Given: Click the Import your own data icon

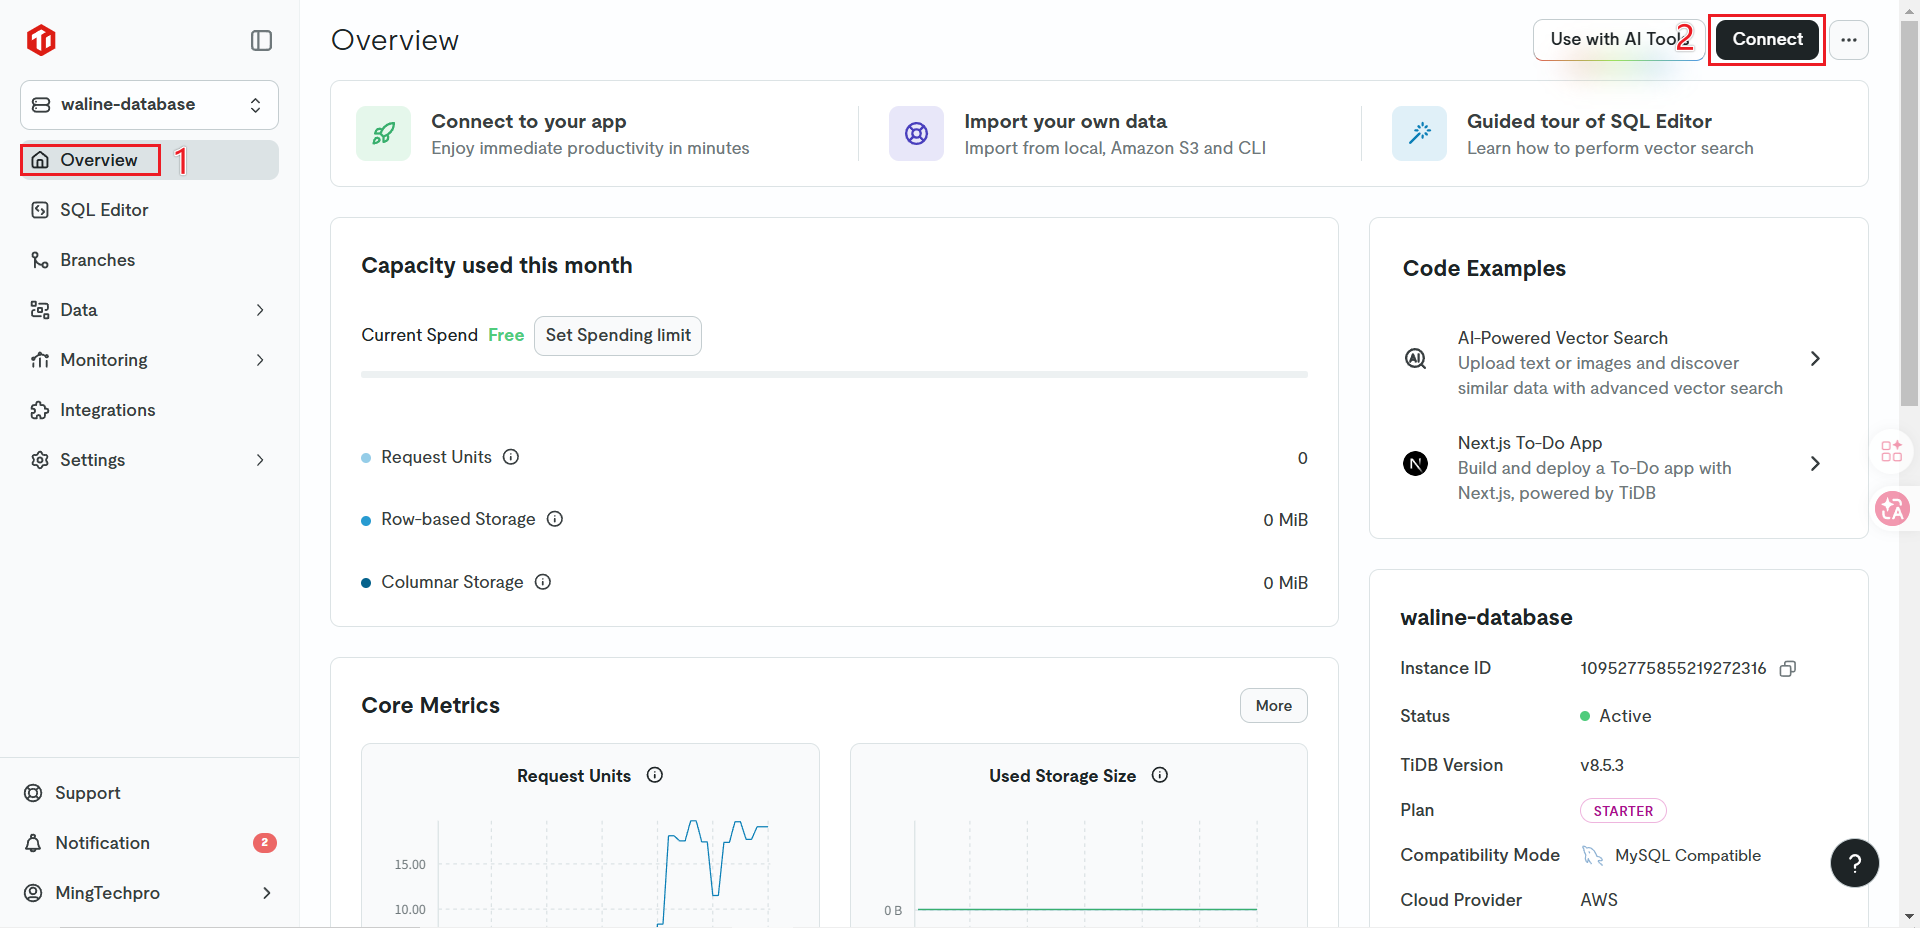Looking at the screenshot, I should [x=916, y=133].
